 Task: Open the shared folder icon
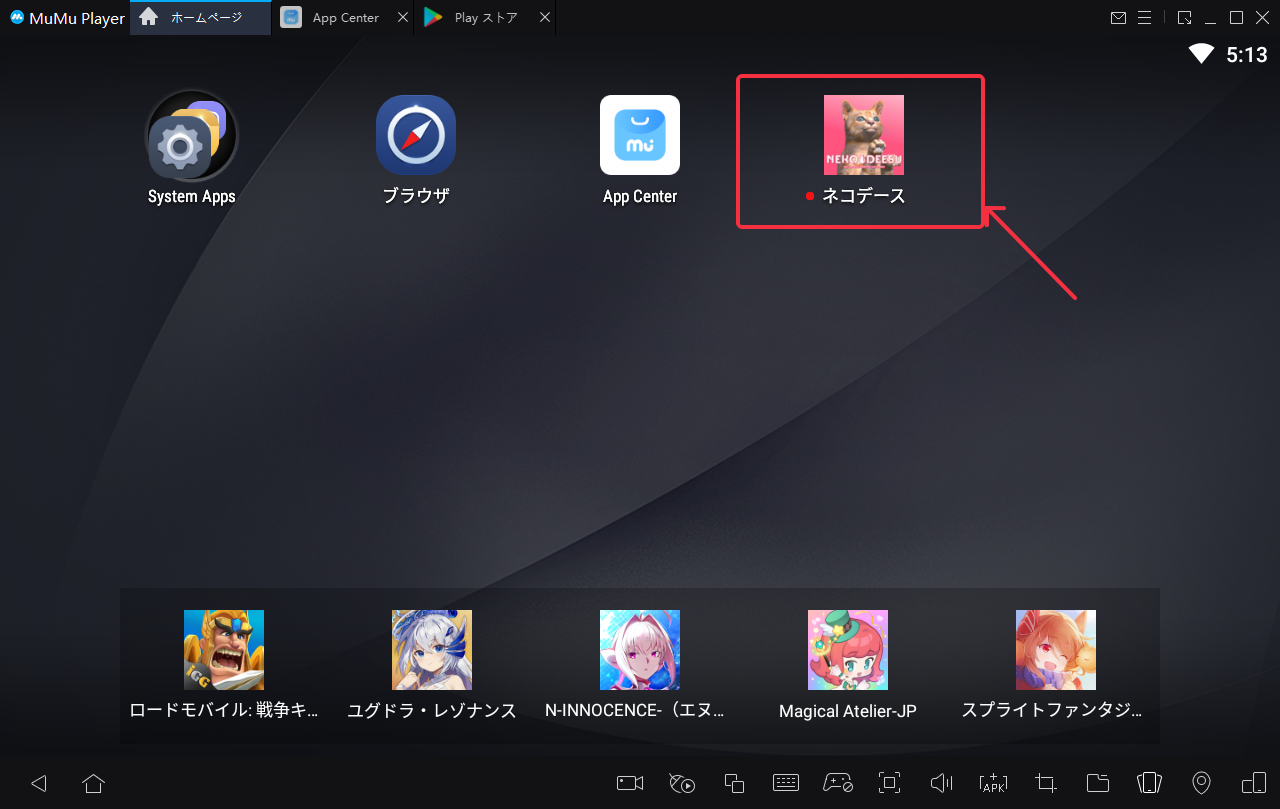click(x=1098, y=783)
